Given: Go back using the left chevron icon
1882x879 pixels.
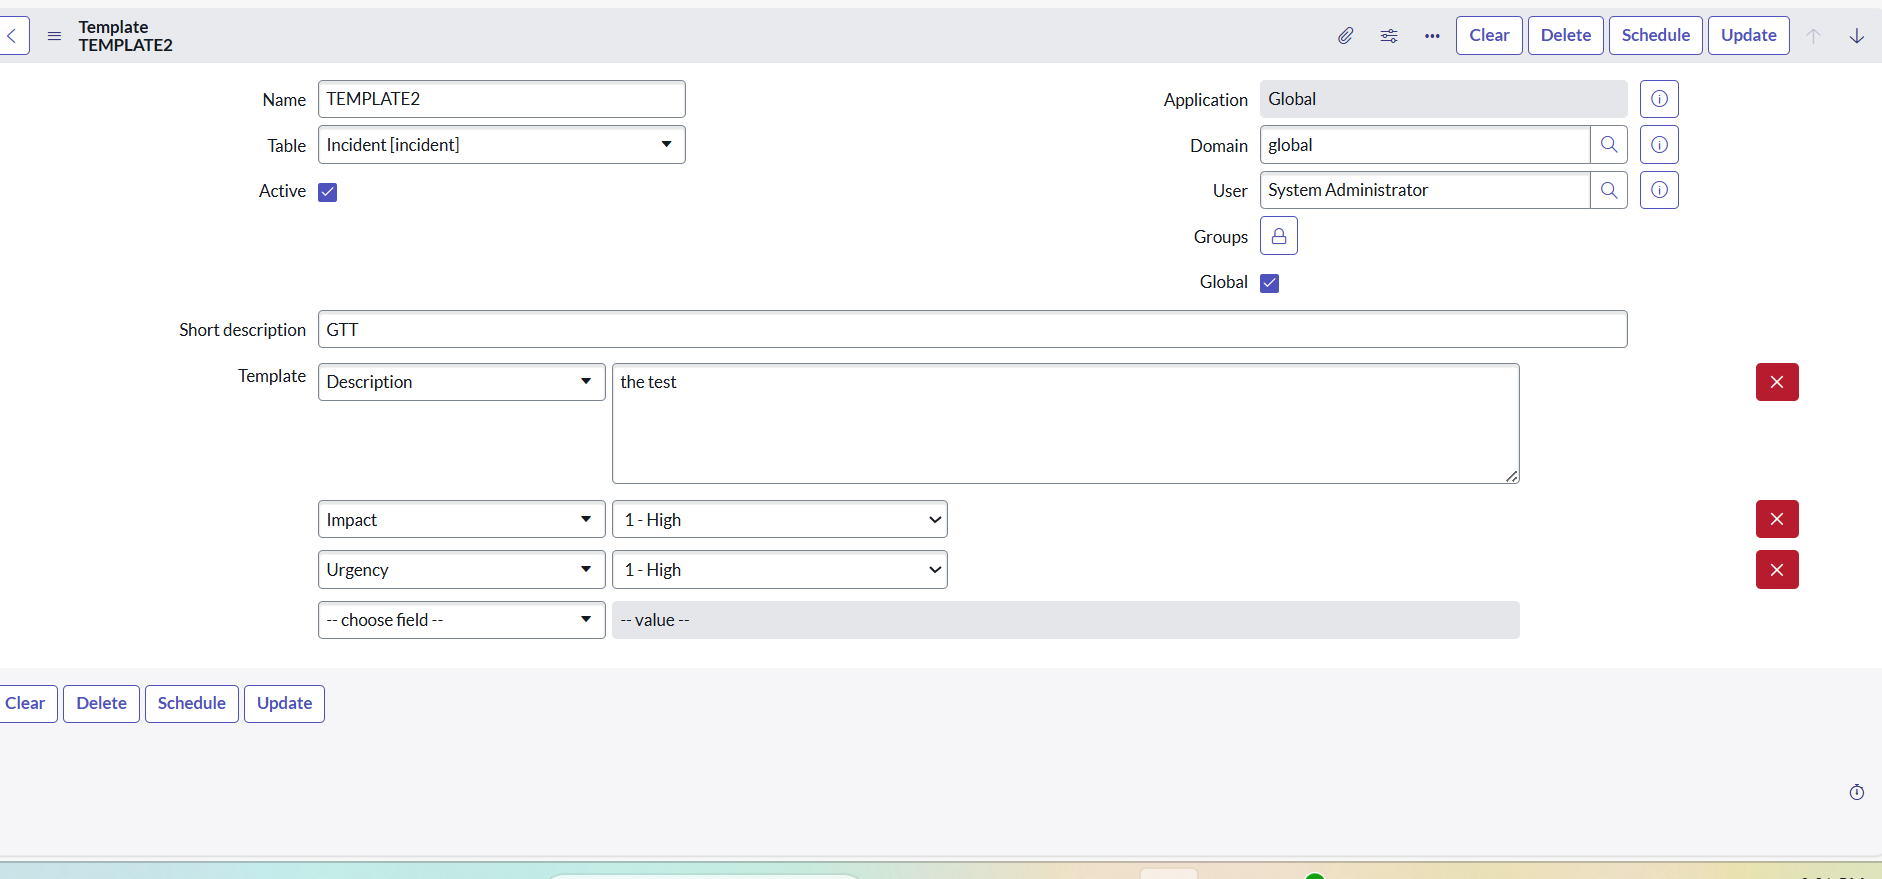Looking at the screenshot, I should point(13,35).
